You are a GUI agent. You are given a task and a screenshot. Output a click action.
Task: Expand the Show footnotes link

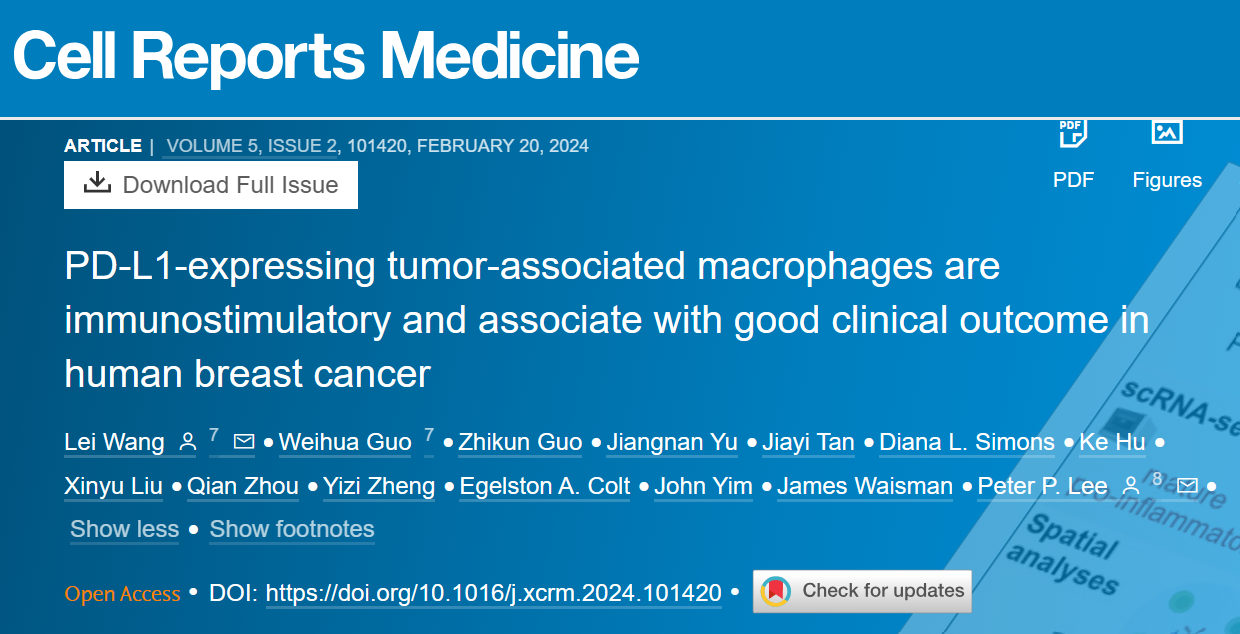(x=292, y=529)
